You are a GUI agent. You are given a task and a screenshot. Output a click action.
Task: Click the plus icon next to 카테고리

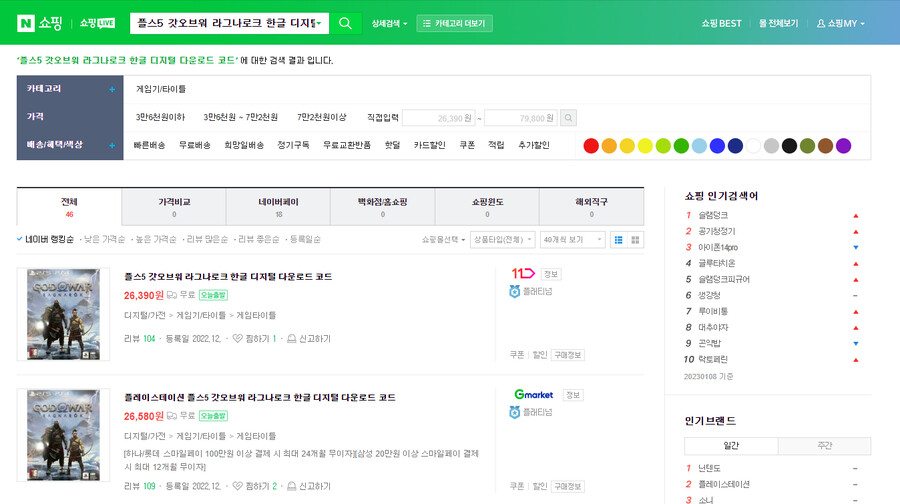point(112,90)
